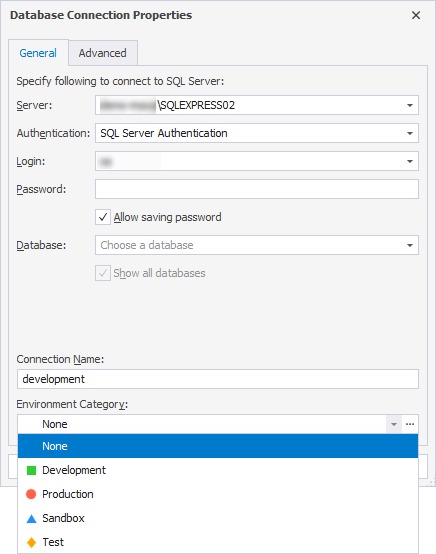436x554 pixels.
Task: Select the General tab
Action: click(38, 53)
